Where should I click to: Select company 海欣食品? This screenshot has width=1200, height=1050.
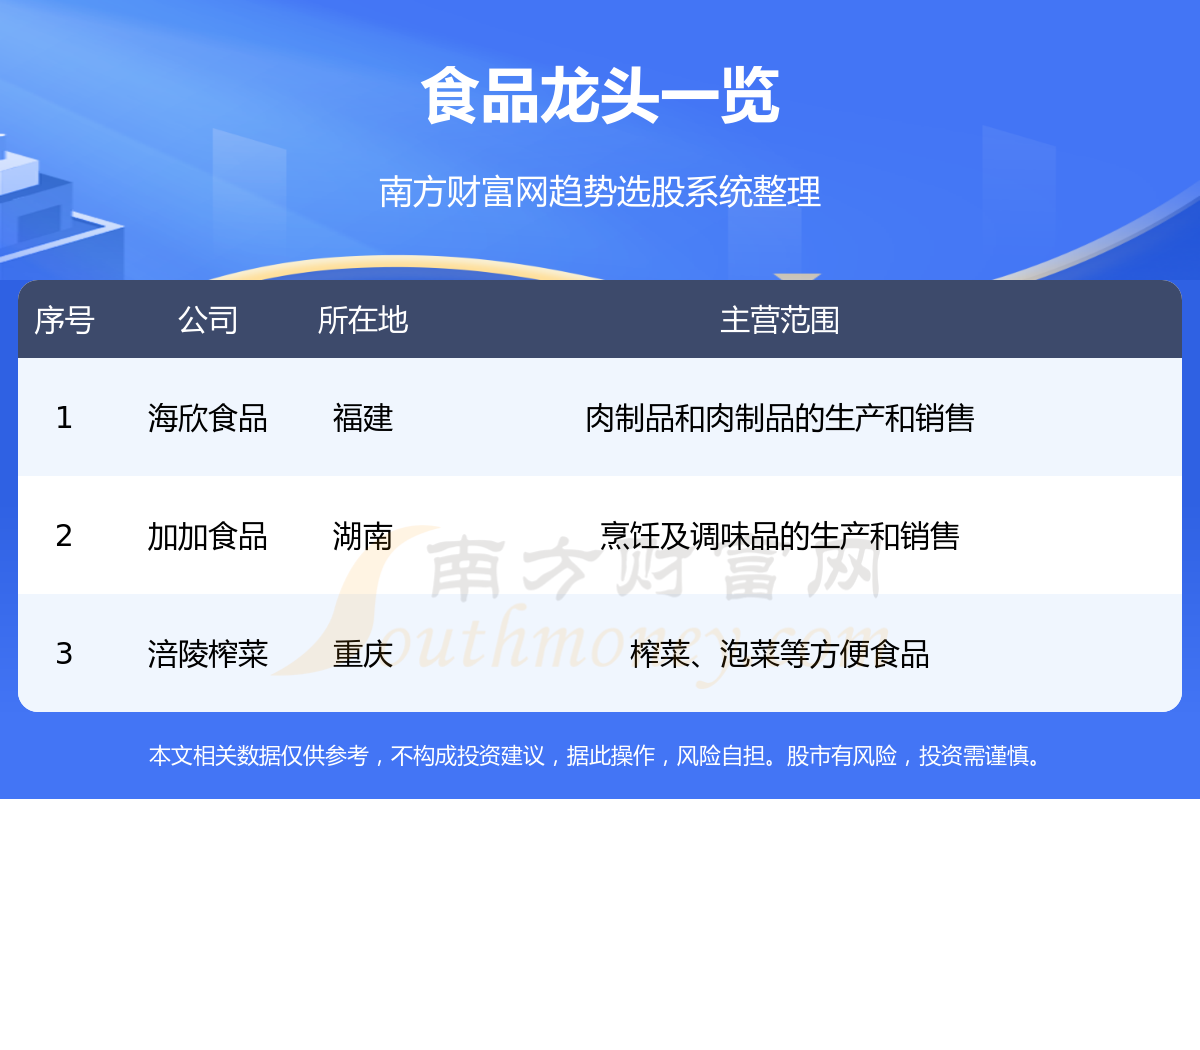pyautogui.click(x=208, y=418)
